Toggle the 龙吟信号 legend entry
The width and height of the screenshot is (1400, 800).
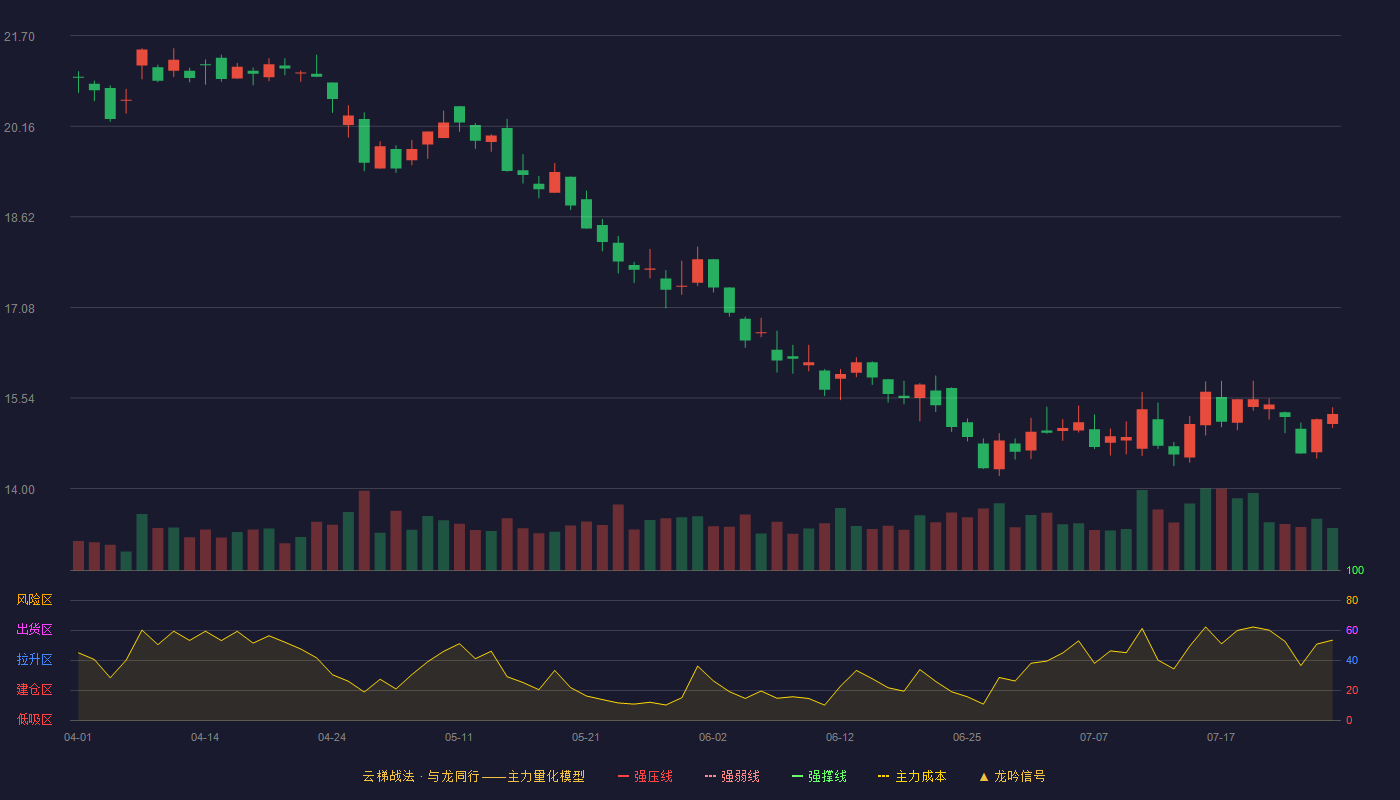tap(1012, 776)
